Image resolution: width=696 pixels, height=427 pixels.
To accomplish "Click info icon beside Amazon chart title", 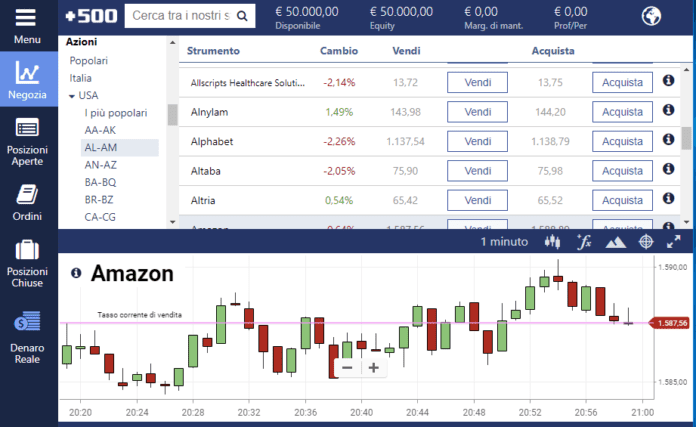I will click(x=76, y=273).
